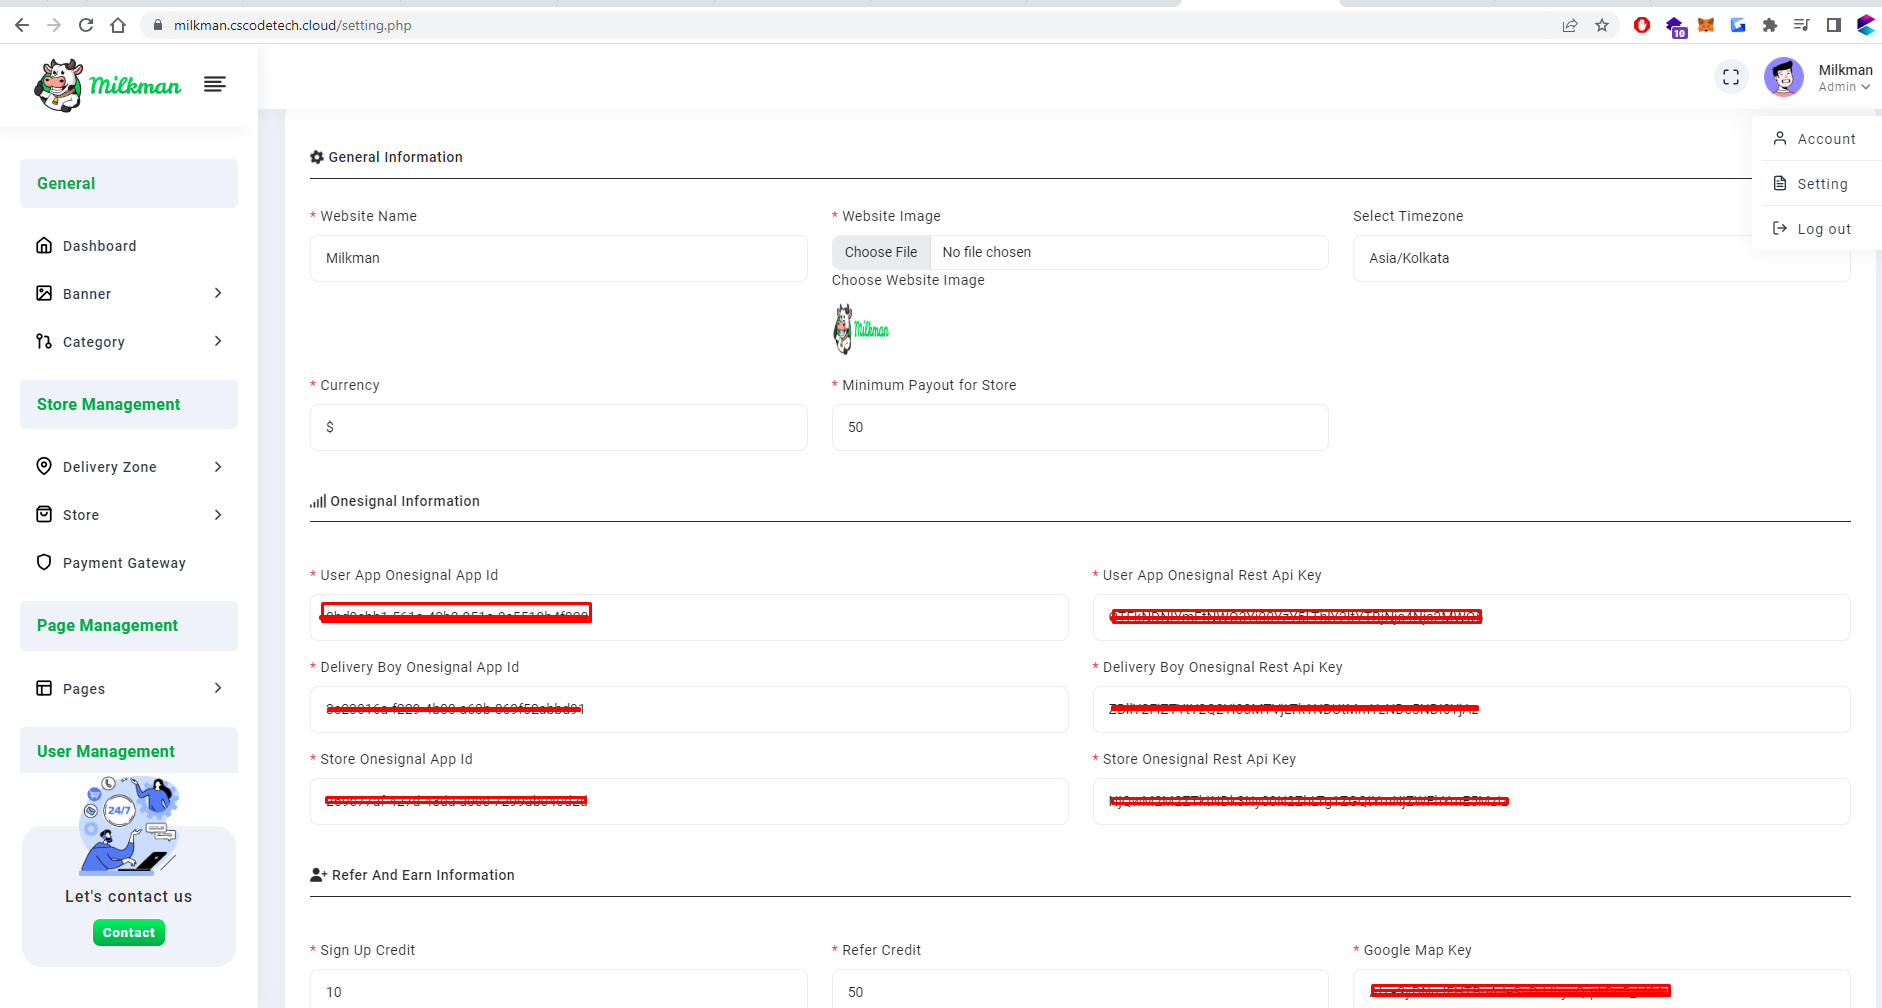Click the Milkman admin avatar
Viewport: 1882px width, 1008px height.
click(1783, 77)
